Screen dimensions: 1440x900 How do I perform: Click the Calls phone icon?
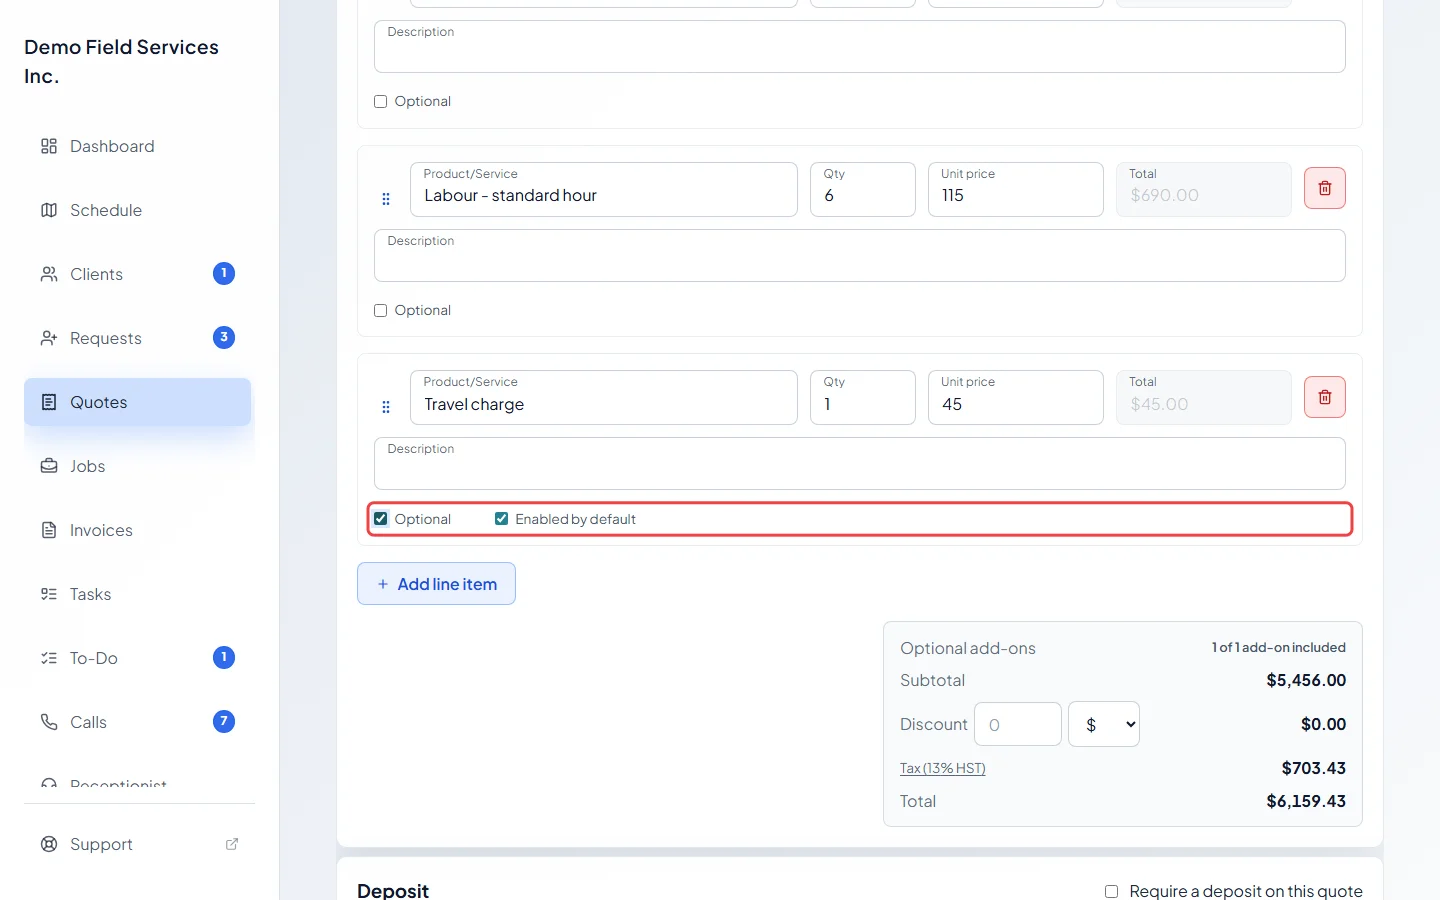pyautogui.click(x=49, y=722)
